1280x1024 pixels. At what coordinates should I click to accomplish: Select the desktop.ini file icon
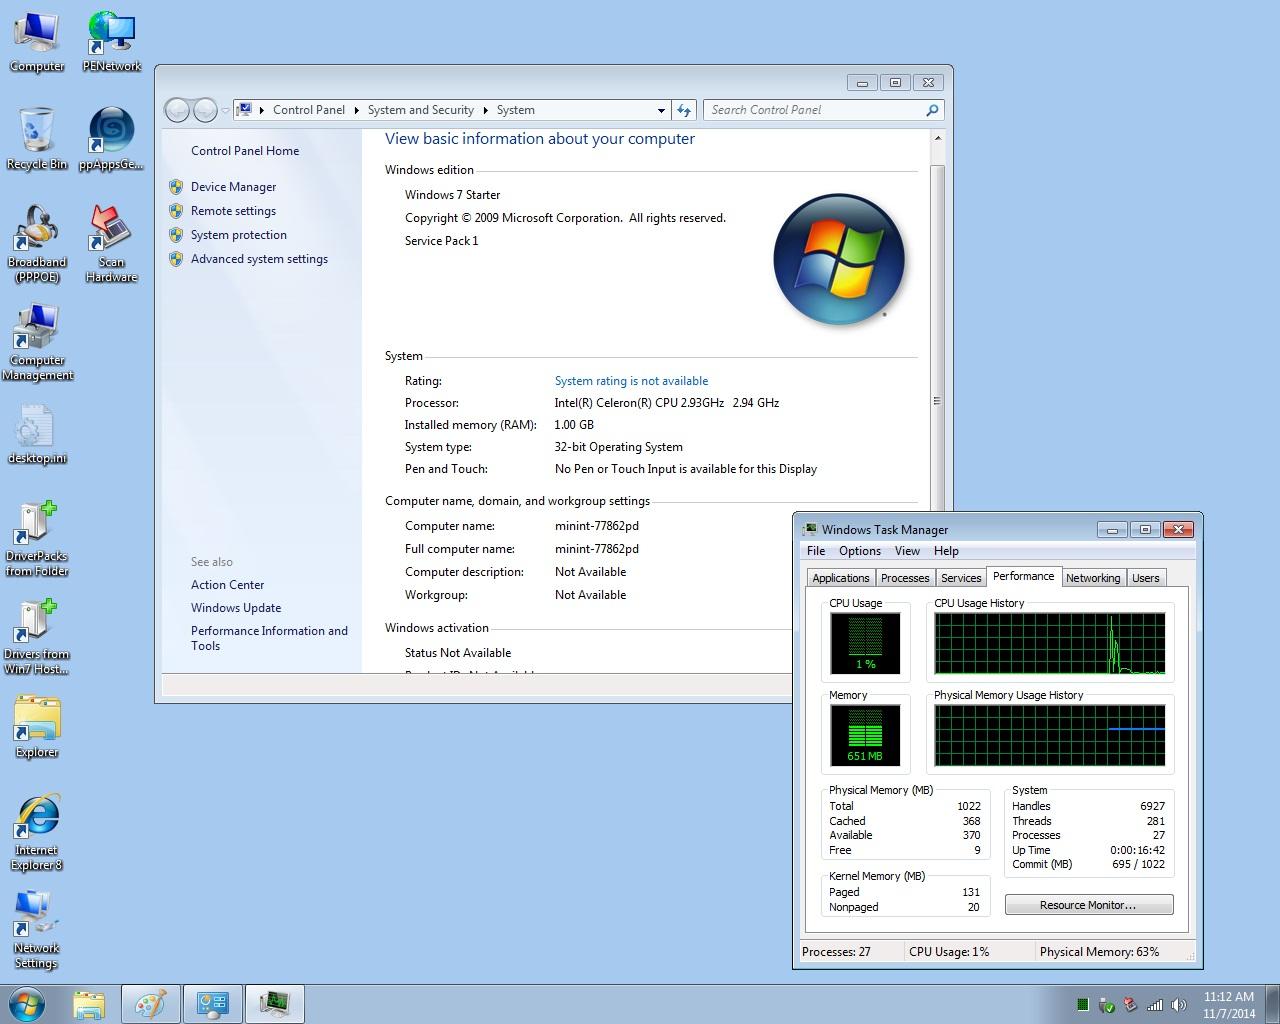click(x=37, y=433)
